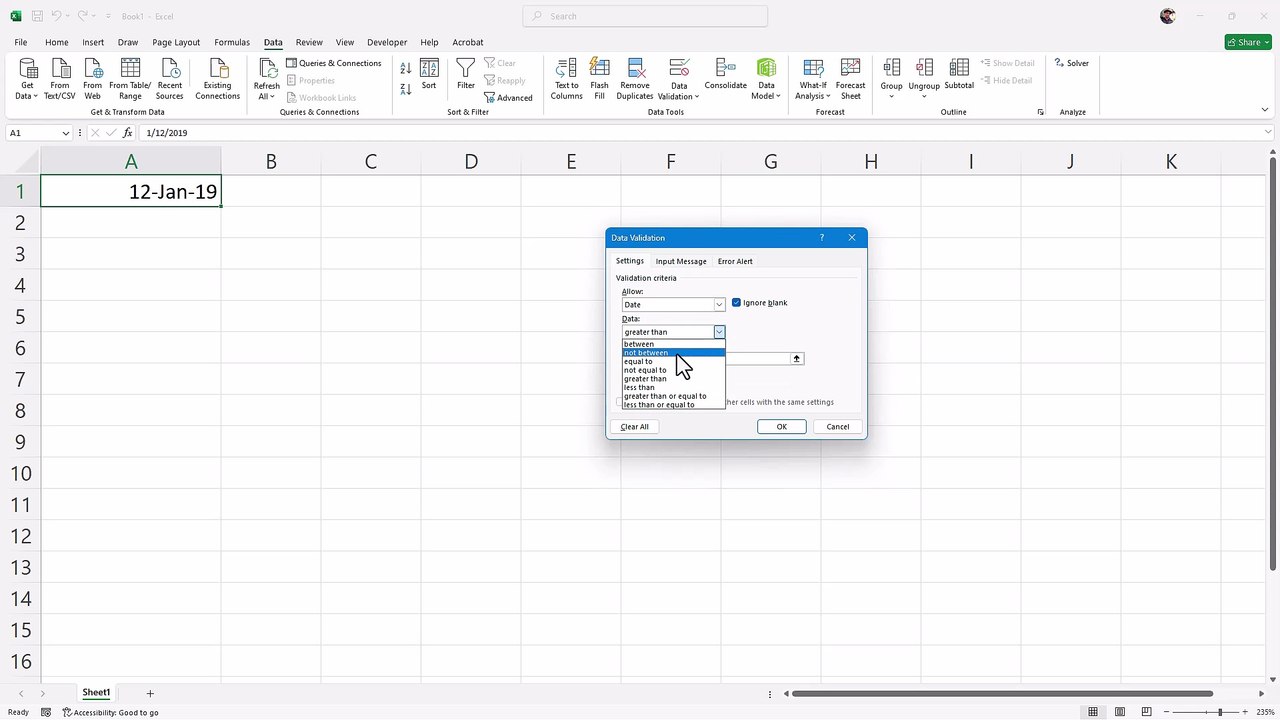Click the Clear All button
1280x720 pixels.
(x=634, y=427)
